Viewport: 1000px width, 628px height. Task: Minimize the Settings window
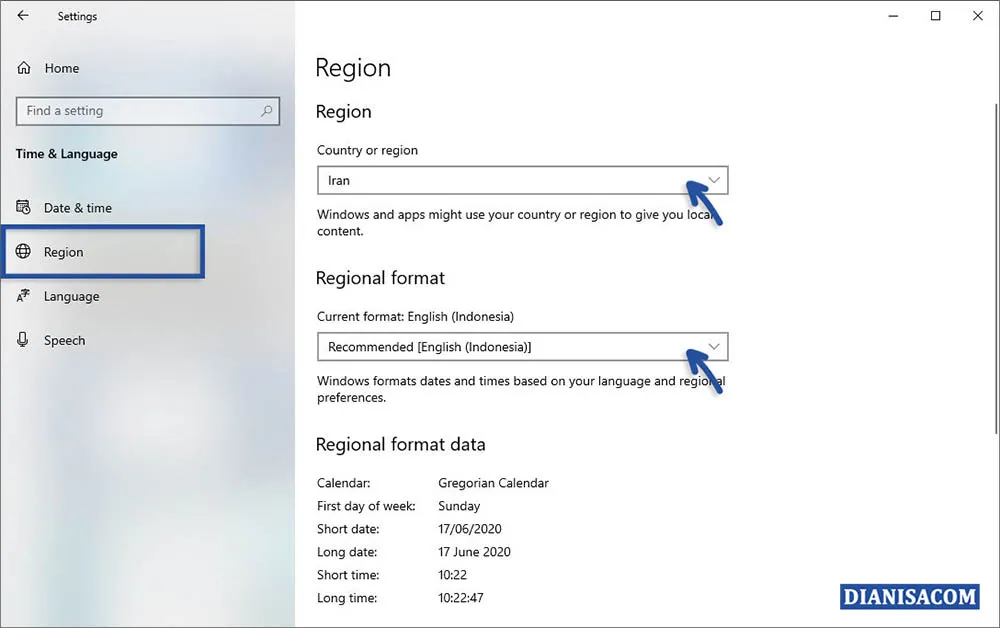(x=892, y=16)
